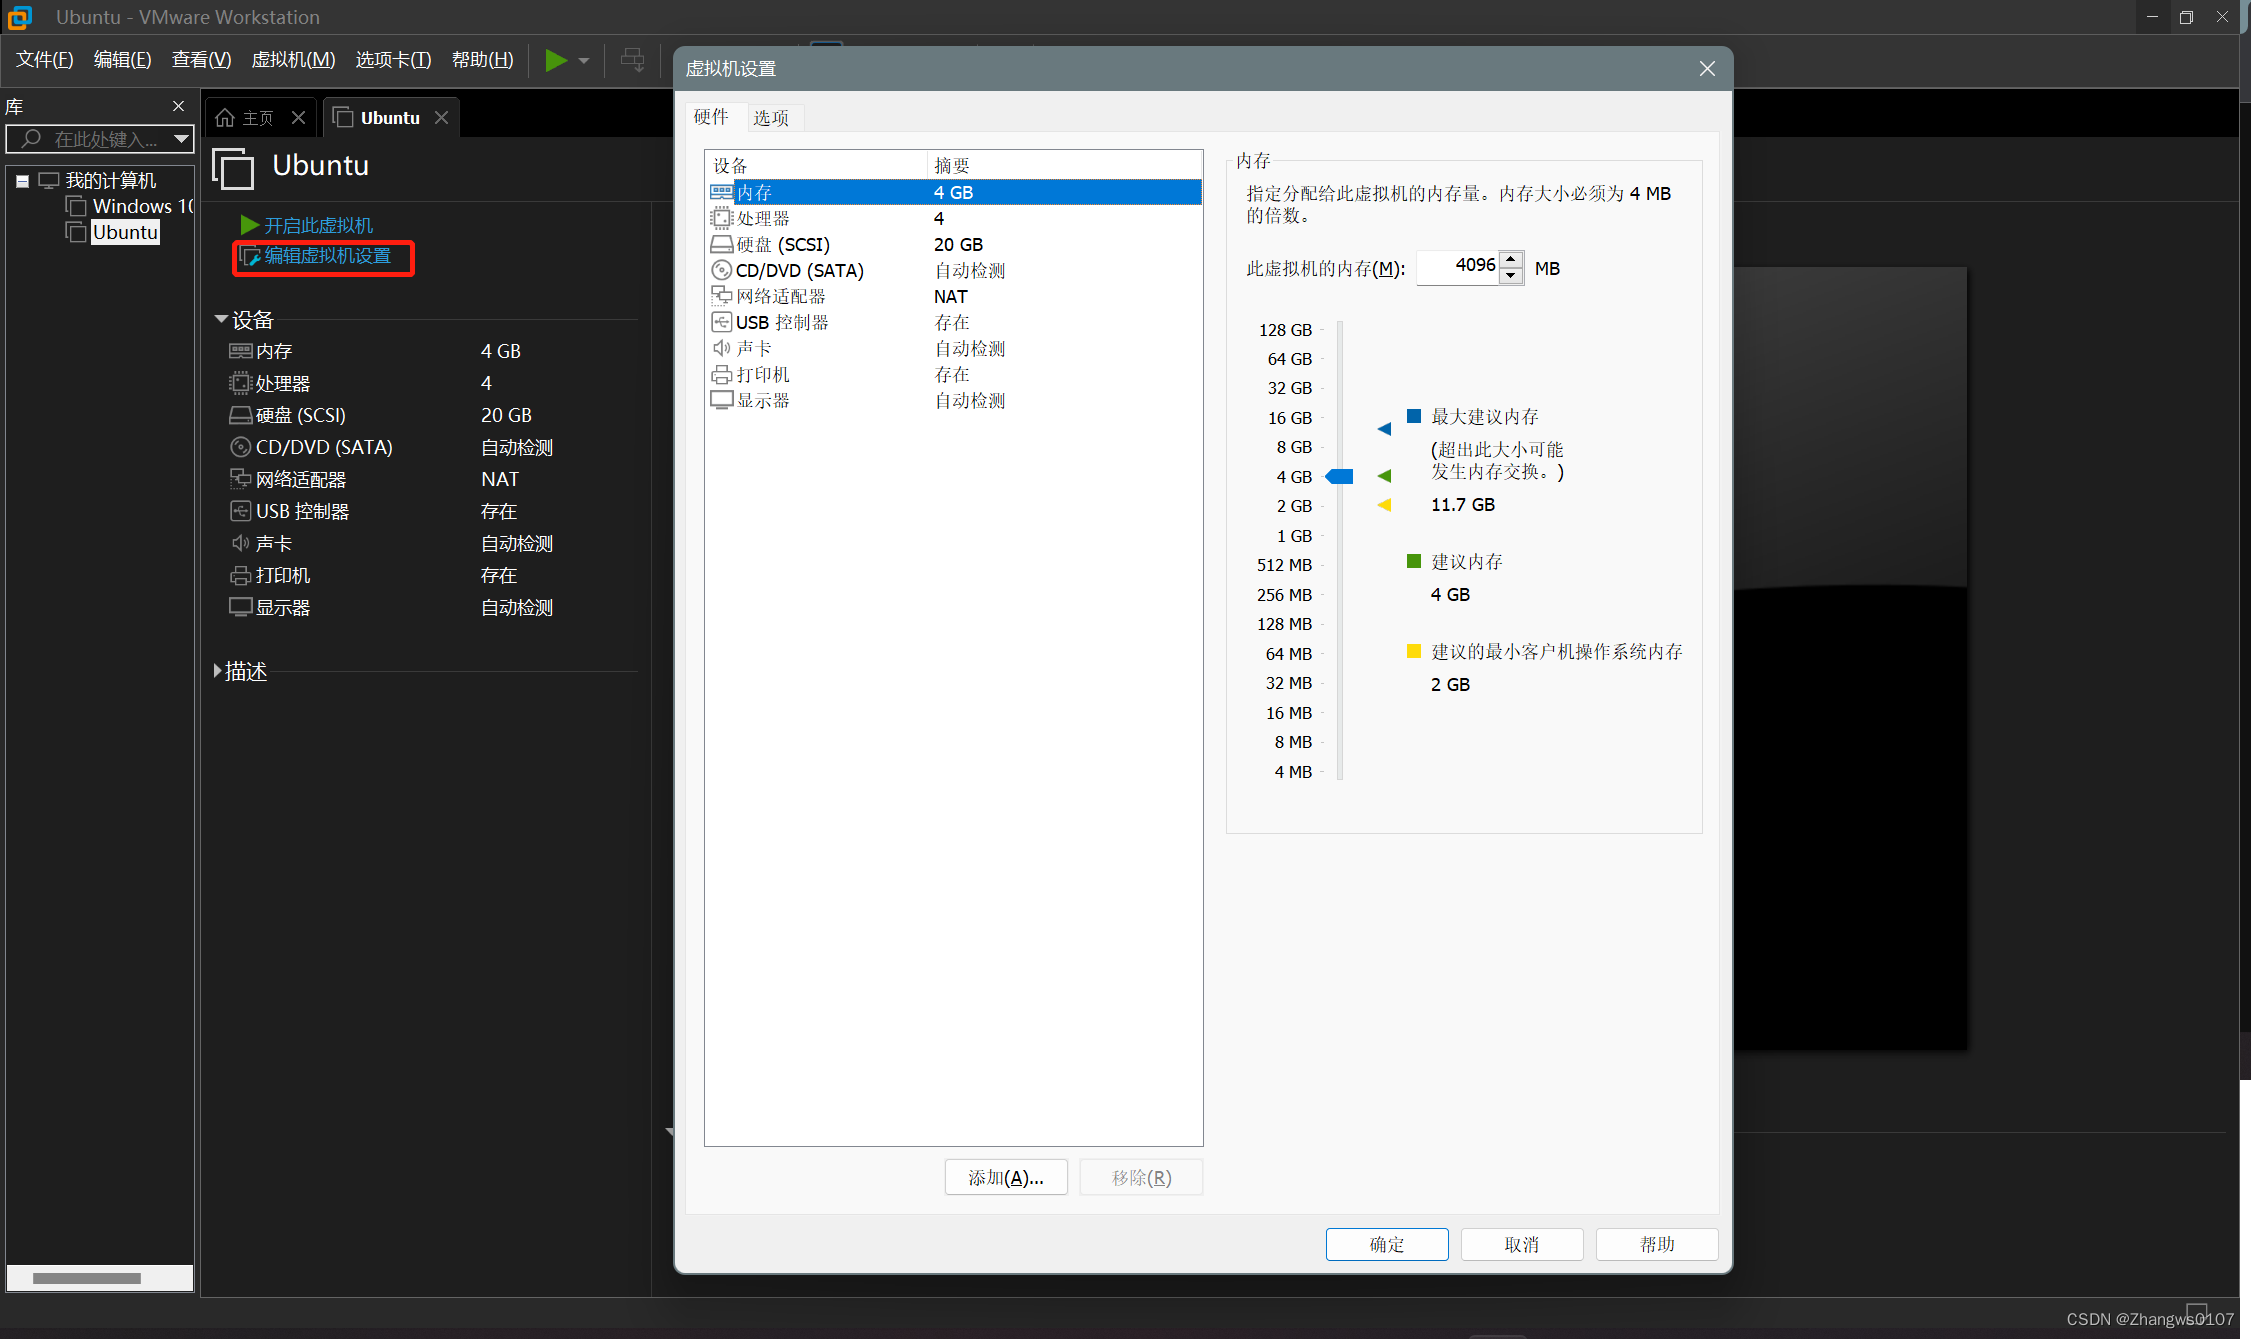Click the 编辑虚拟机设置 link

328,256
